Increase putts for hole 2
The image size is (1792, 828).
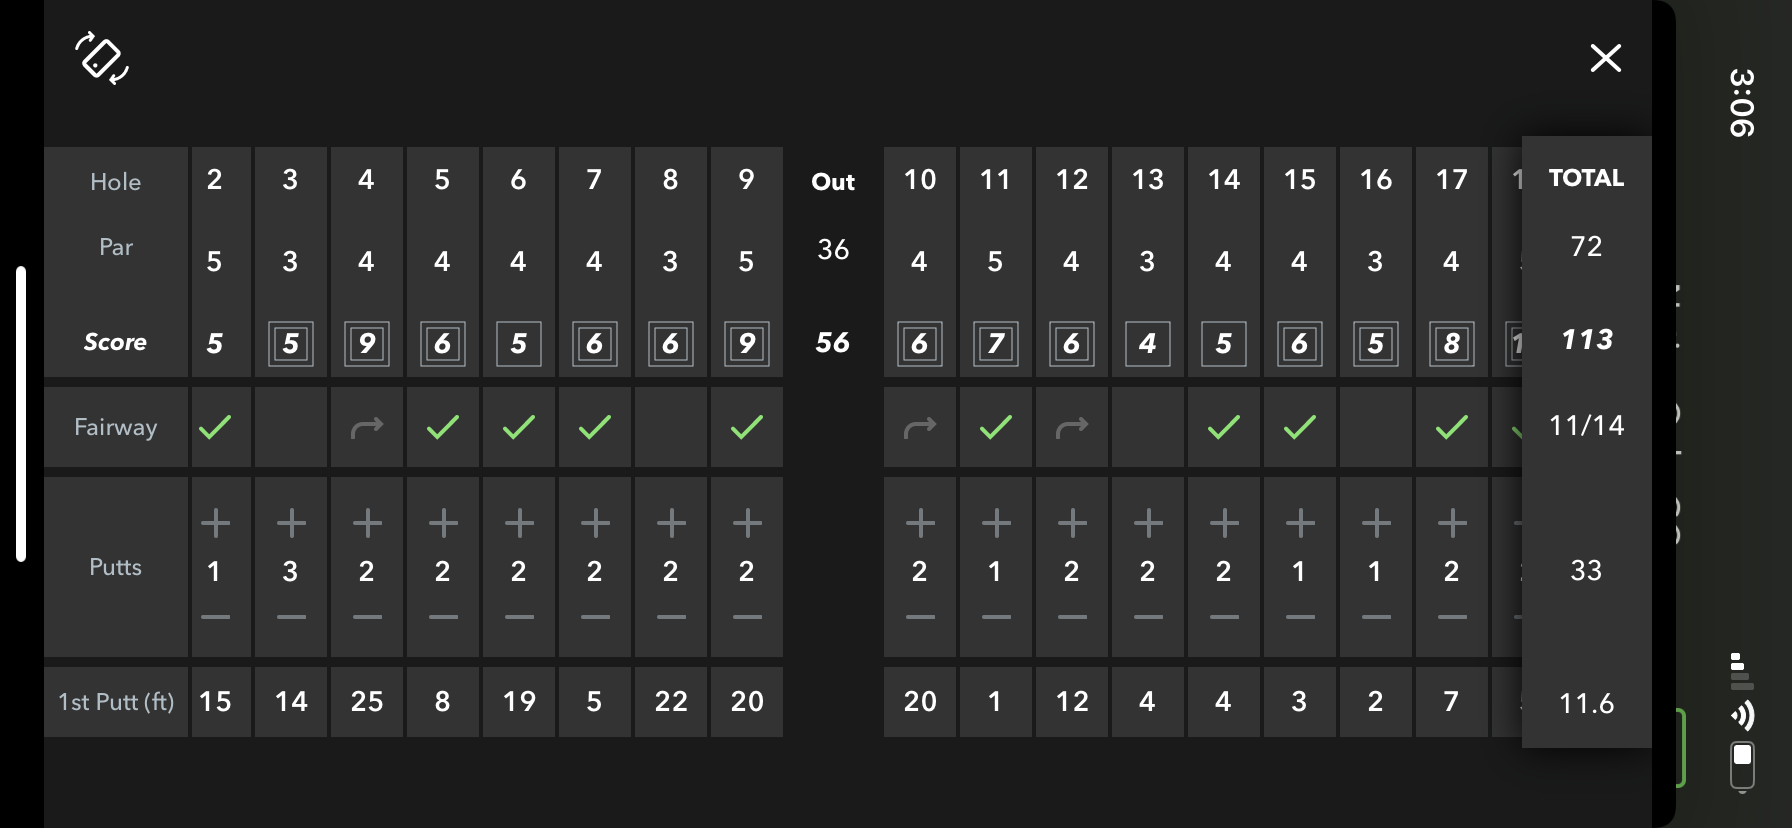tap(215, 522)
